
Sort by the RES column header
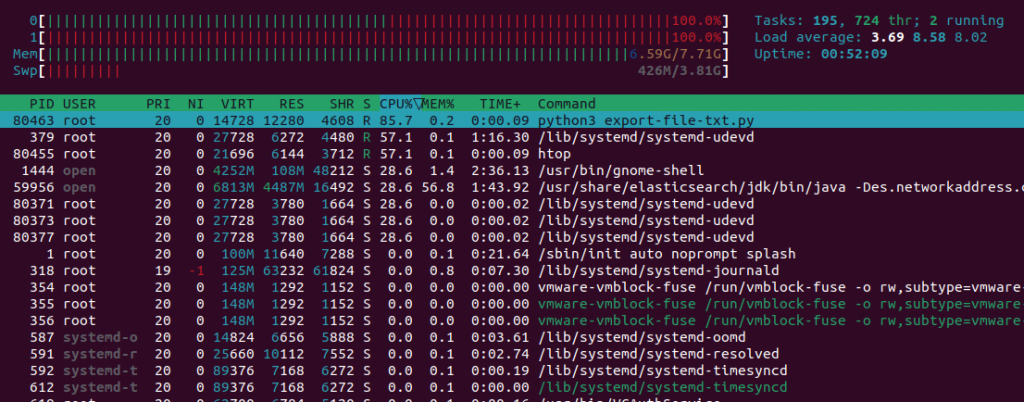click(x=291, y=104)
